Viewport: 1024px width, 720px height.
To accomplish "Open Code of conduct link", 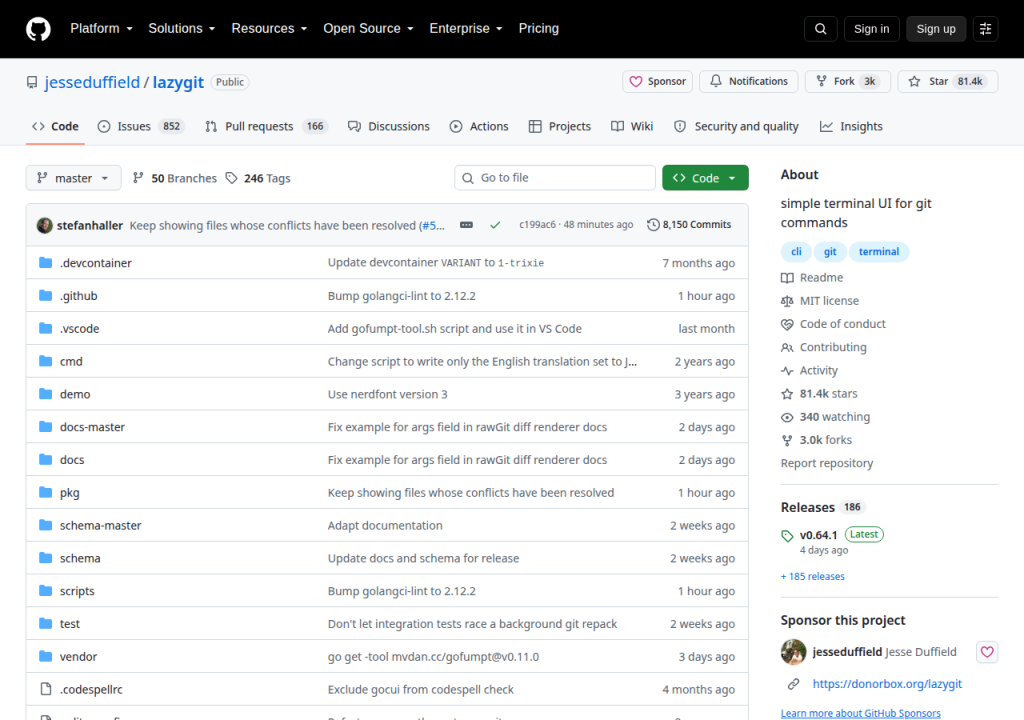I will point(833,324).
